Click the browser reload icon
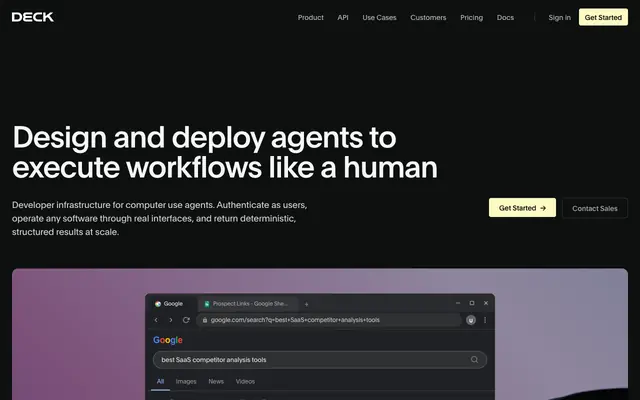Viewport: 640px width, 400px height. pyautogui.click(x=186, y=320)
